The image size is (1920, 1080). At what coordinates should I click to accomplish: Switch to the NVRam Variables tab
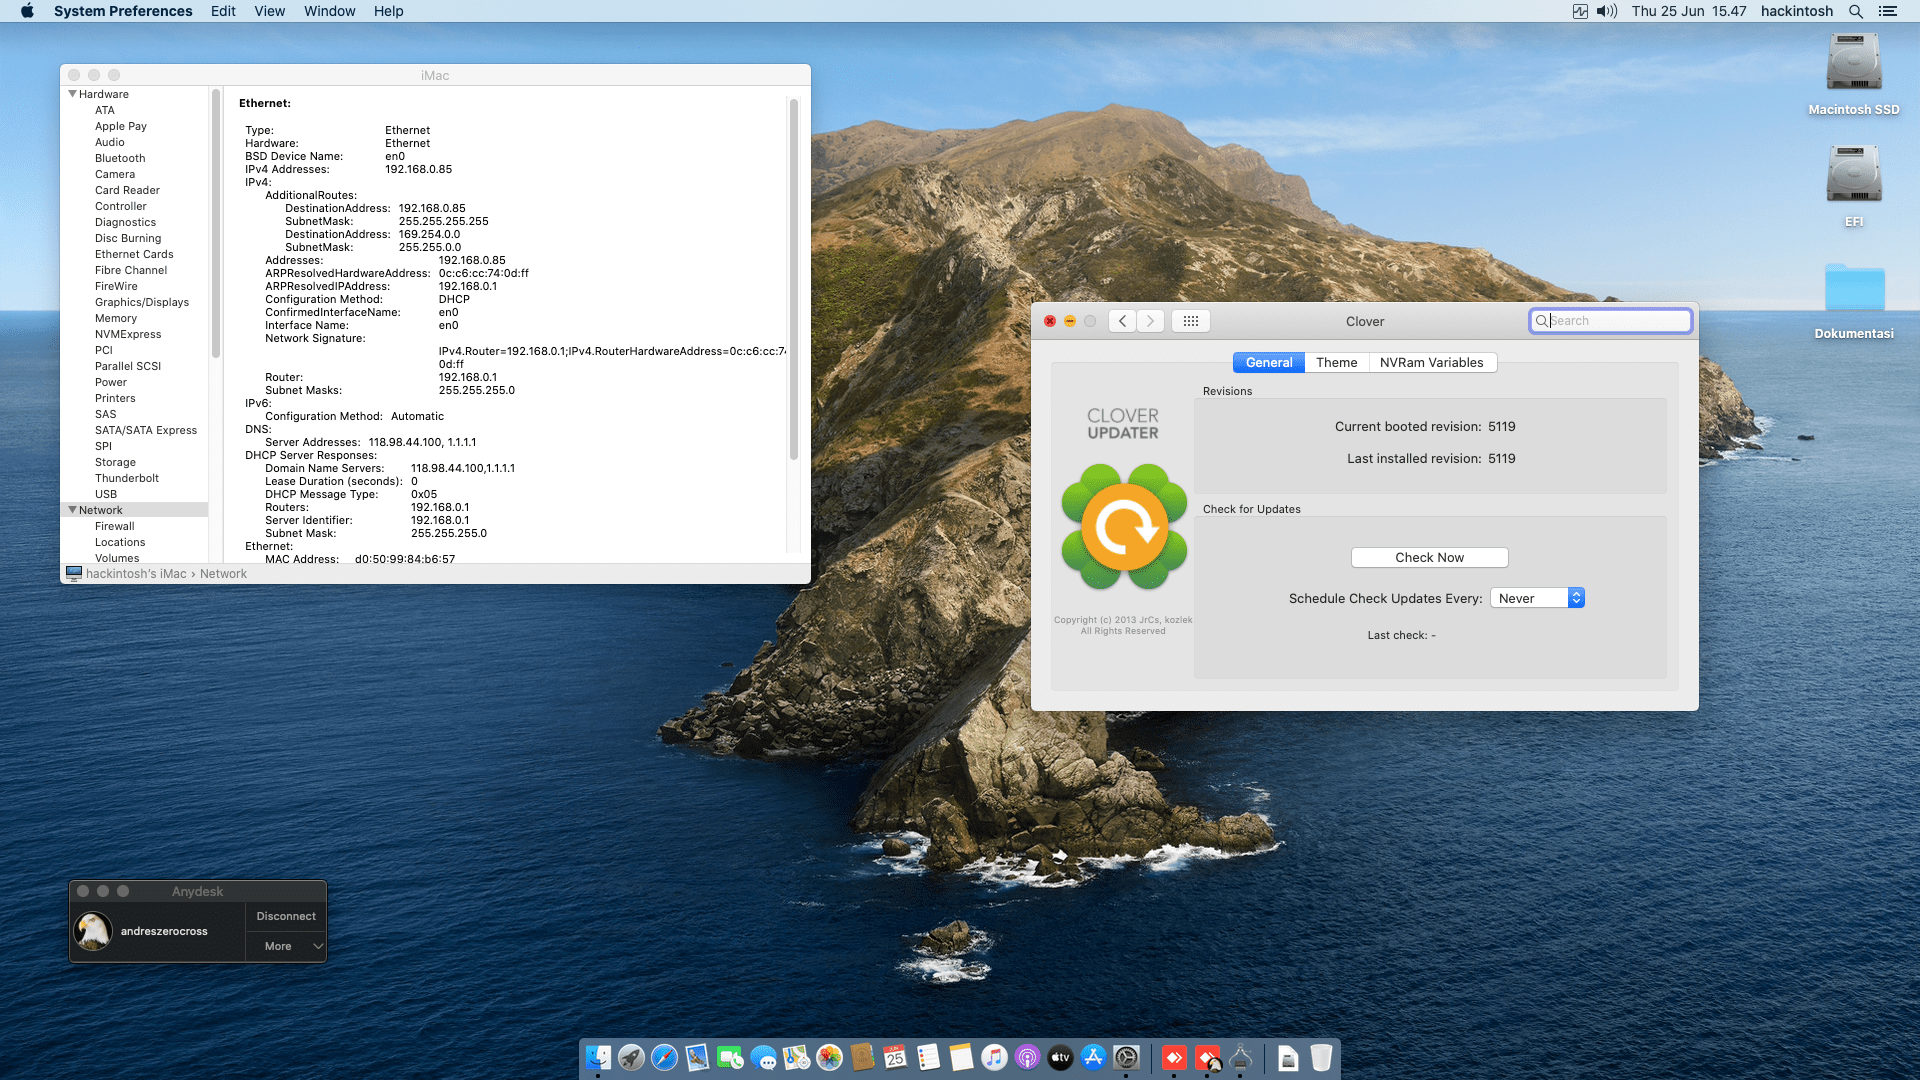click(1431, 362)
